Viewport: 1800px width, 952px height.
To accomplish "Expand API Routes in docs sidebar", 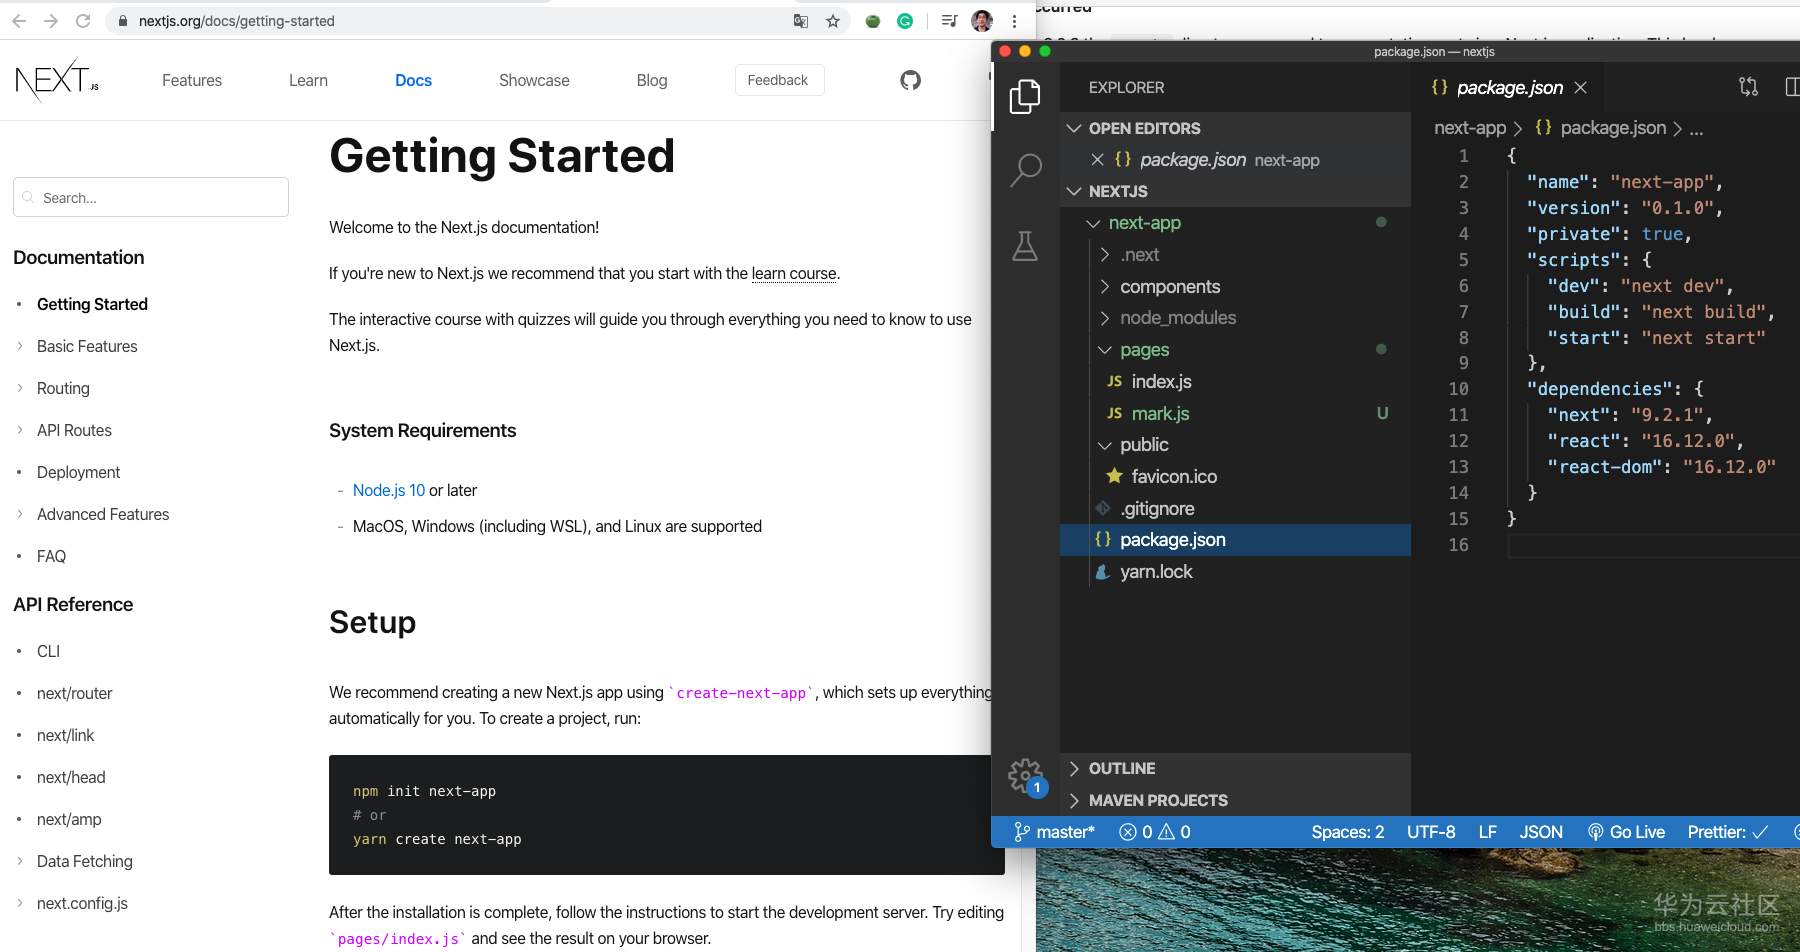I will (x=74, y=430).
